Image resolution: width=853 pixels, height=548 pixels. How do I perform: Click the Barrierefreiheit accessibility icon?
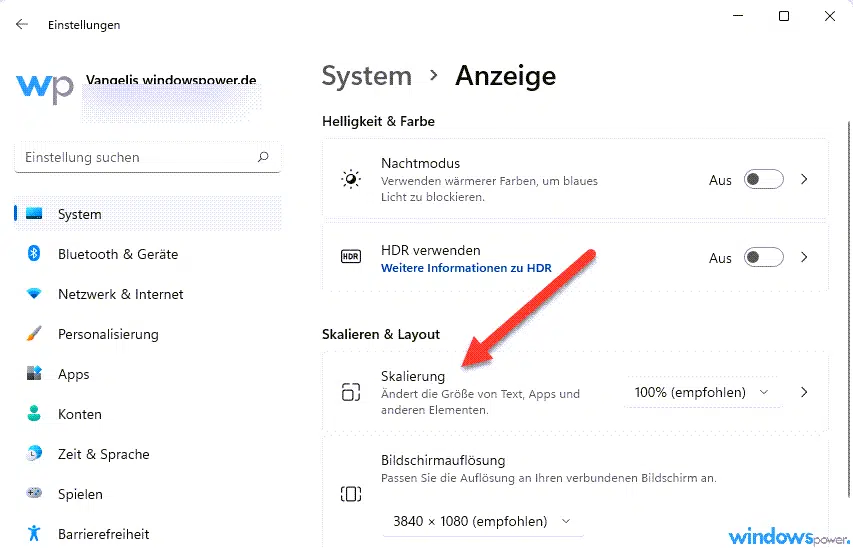tap(34, 533)
